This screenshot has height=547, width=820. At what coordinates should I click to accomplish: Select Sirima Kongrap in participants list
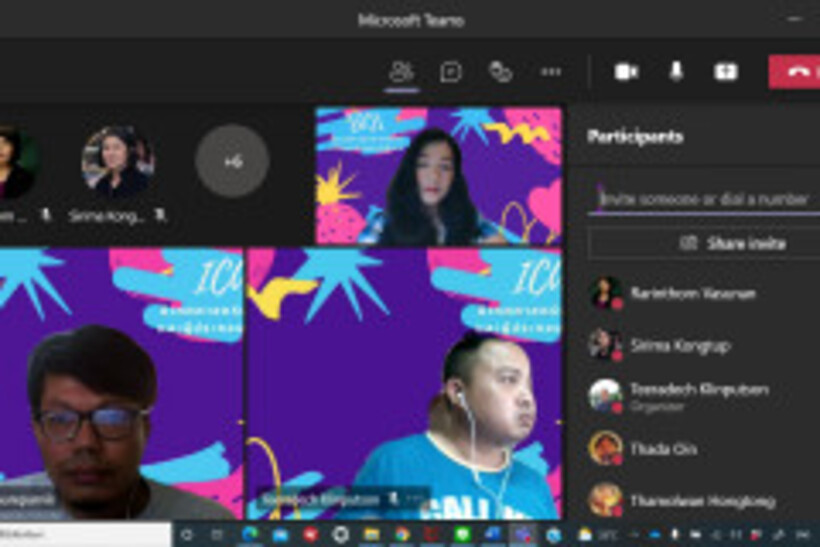(680, 346)
